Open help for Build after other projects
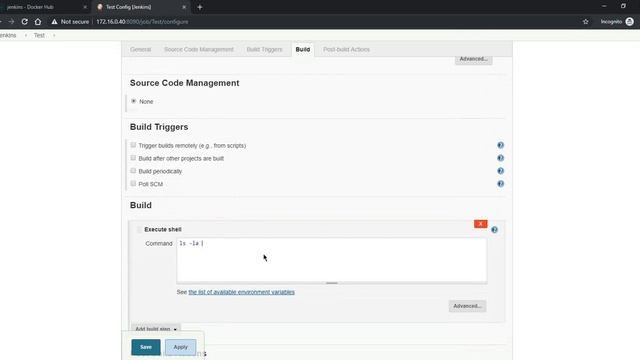The width and height of the screenshot is (640, 360). click(x=500, y=158)
